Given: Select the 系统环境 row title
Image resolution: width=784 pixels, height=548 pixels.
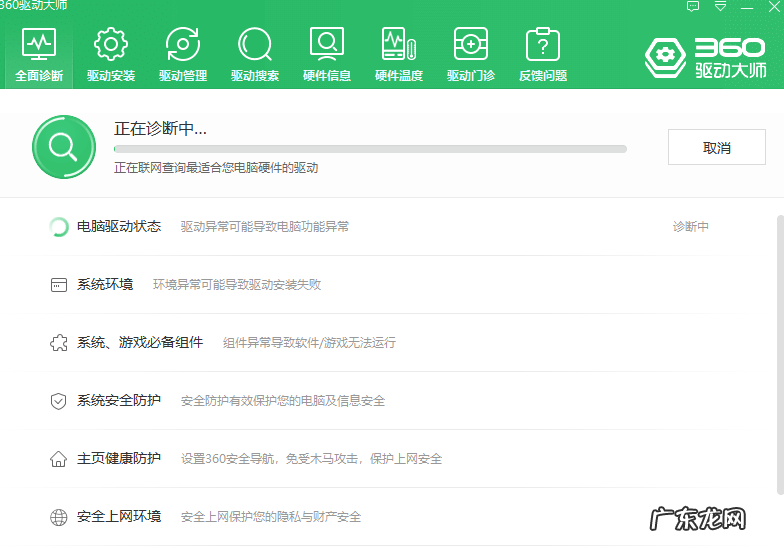Looking at the screenshot, I should [105, 284].
